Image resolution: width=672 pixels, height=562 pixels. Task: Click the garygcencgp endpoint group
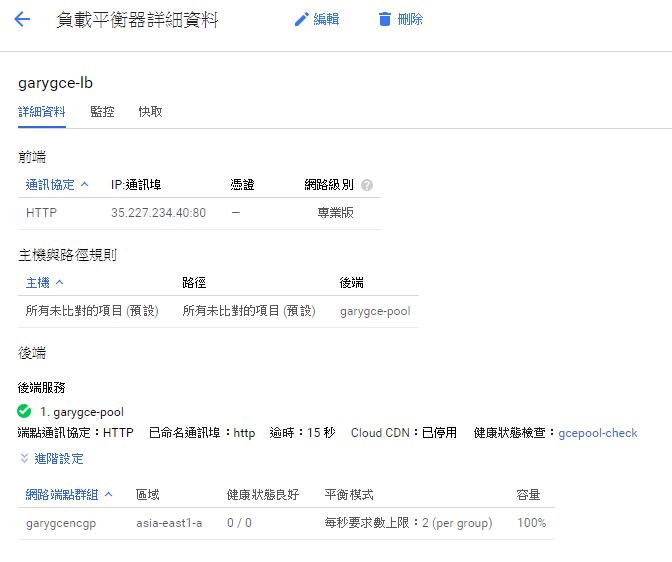tap(61, 523)
